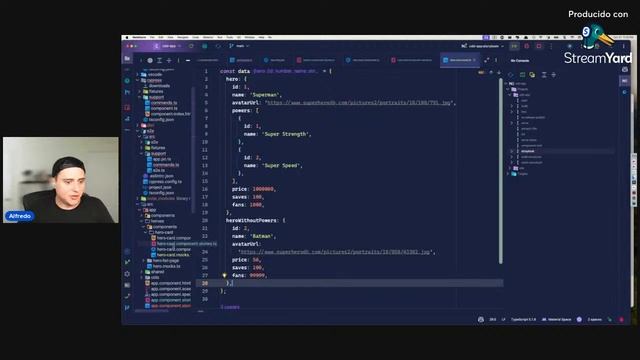Open the main branch dropdown
Screen dimensions: 640x360
click(x=239, y=46)
